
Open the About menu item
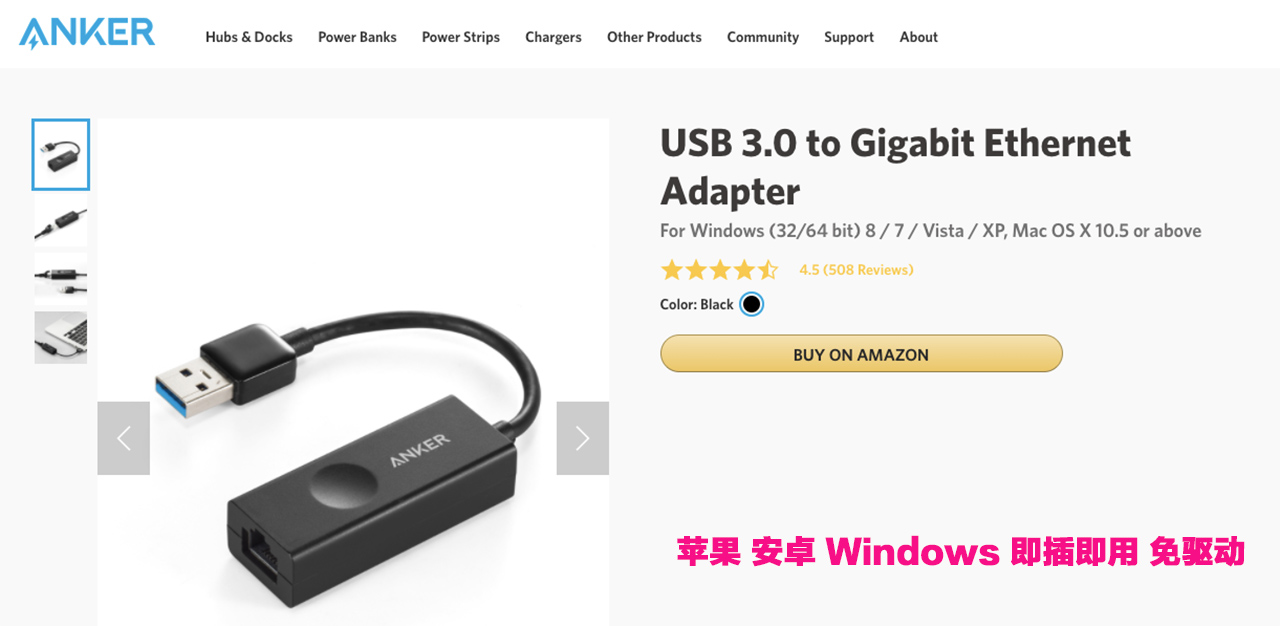tap(918, 37)
